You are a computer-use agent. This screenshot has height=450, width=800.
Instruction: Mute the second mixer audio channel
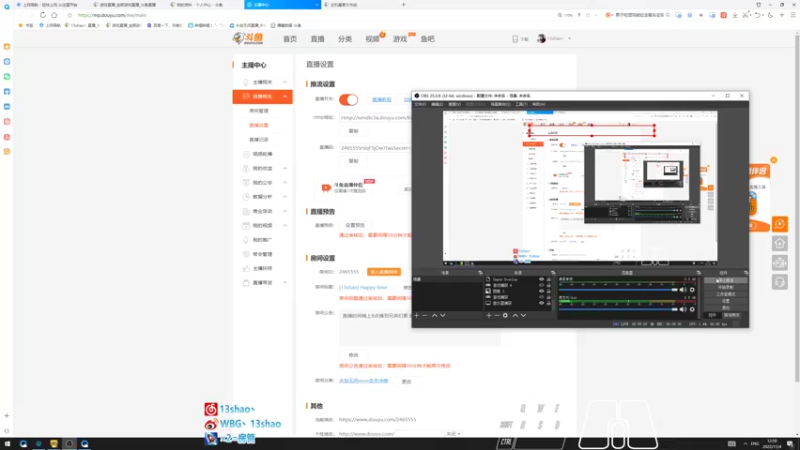683,309
